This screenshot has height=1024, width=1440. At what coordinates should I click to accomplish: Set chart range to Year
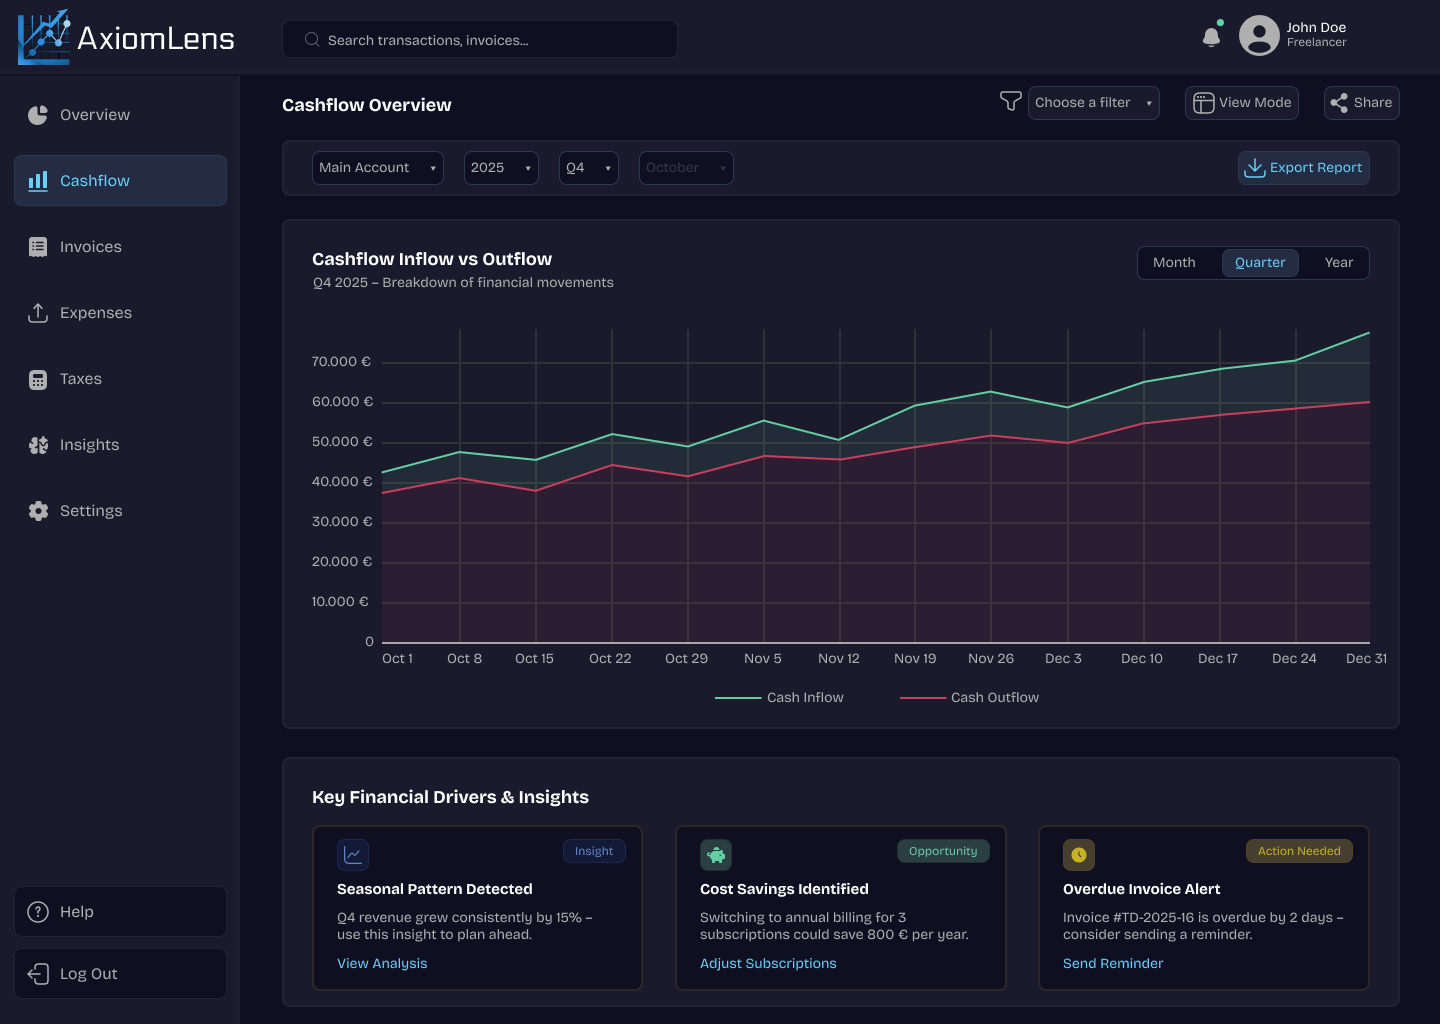coord(1338,263)
